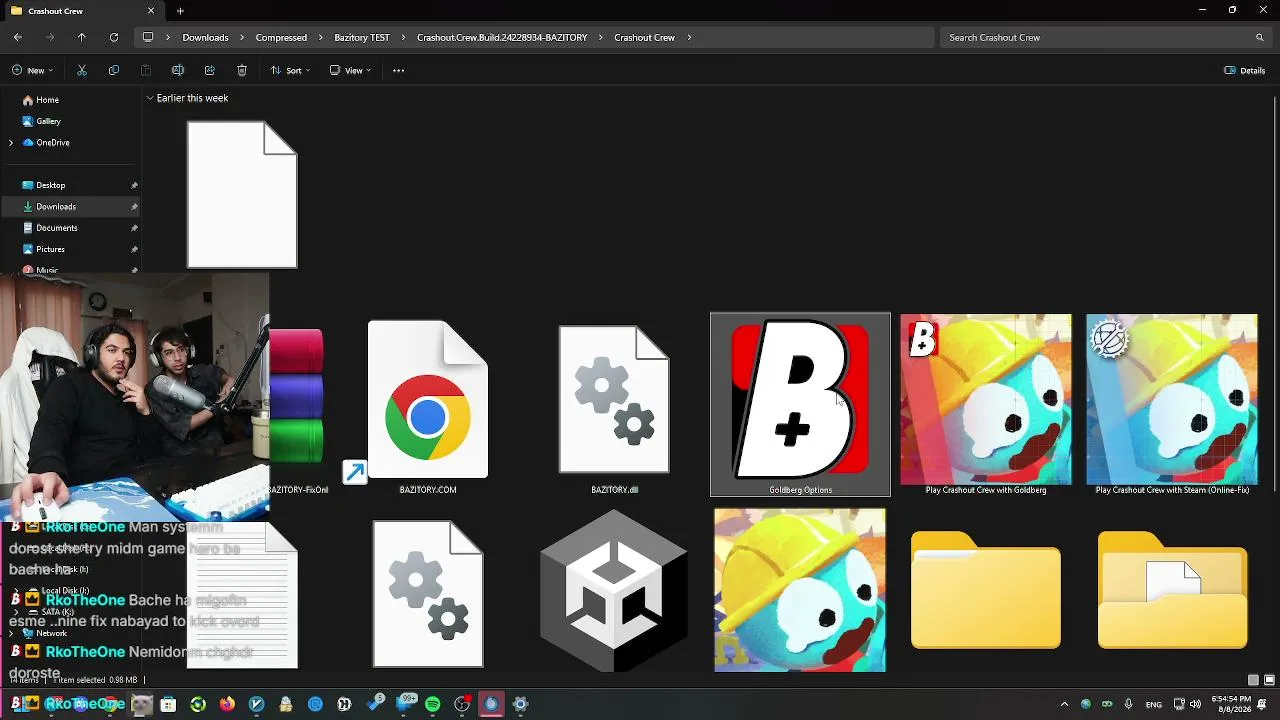Switch to details list view icon in status bar
The width and height of the screenshot is (1280, 720).
[1253, 680]
